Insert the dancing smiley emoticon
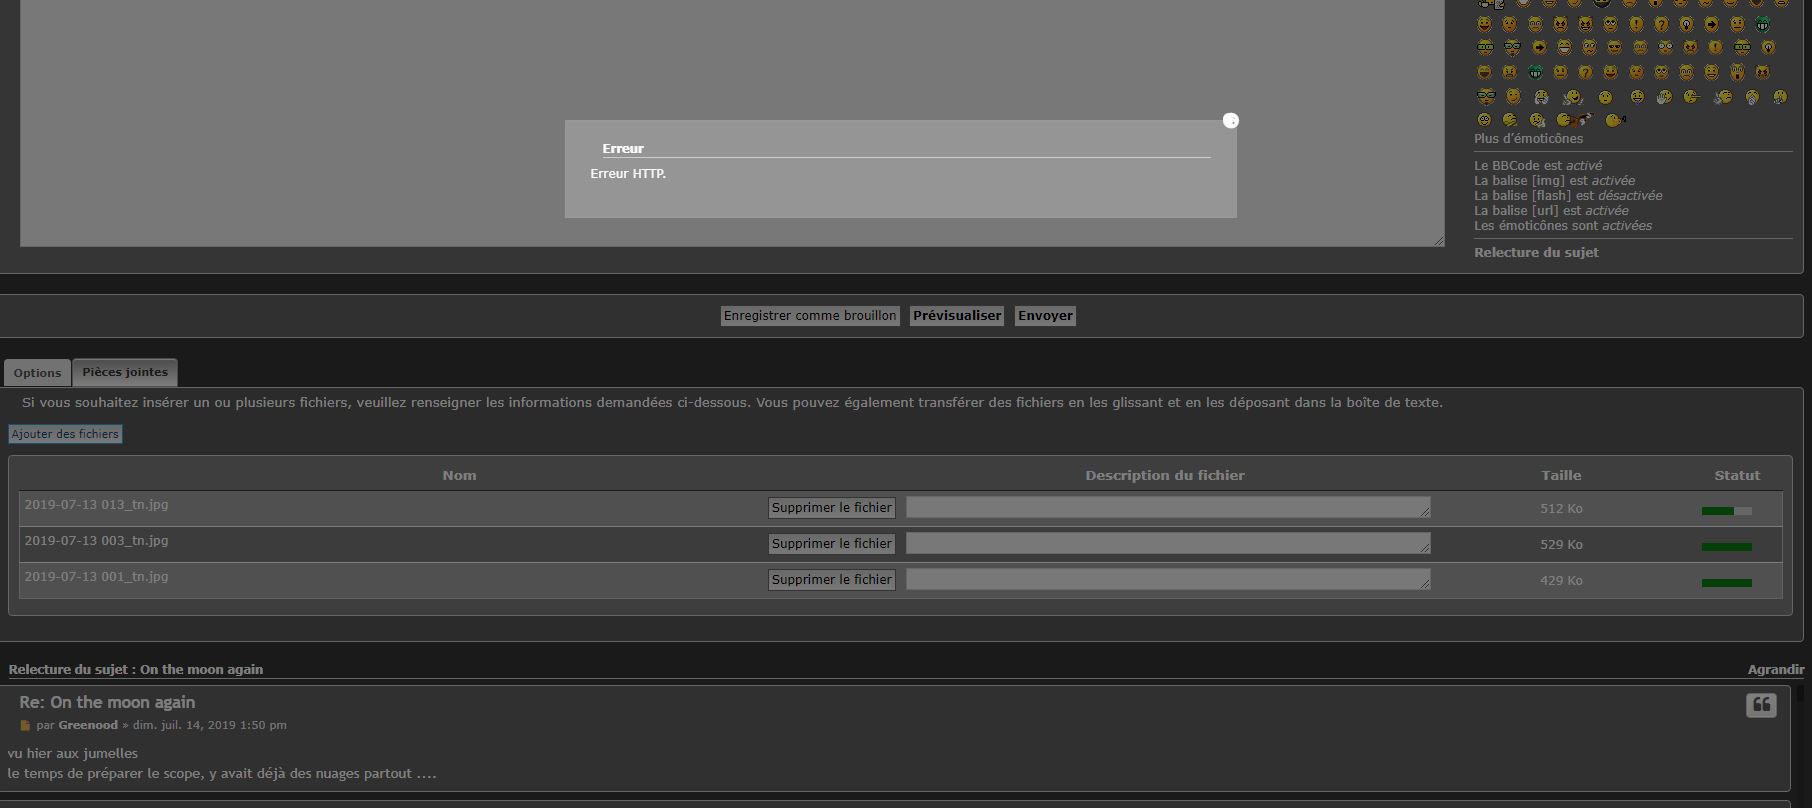 [x=1573, y=97]
